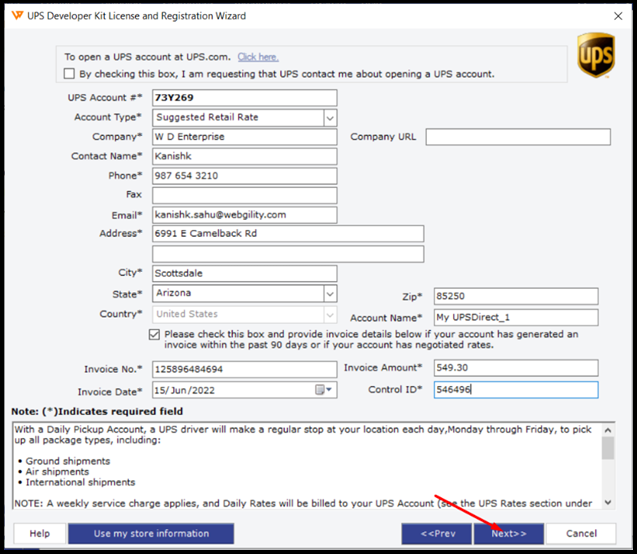Open the disabled Country dropdown
Screen dimensions: 637x554
coord(330,314)
